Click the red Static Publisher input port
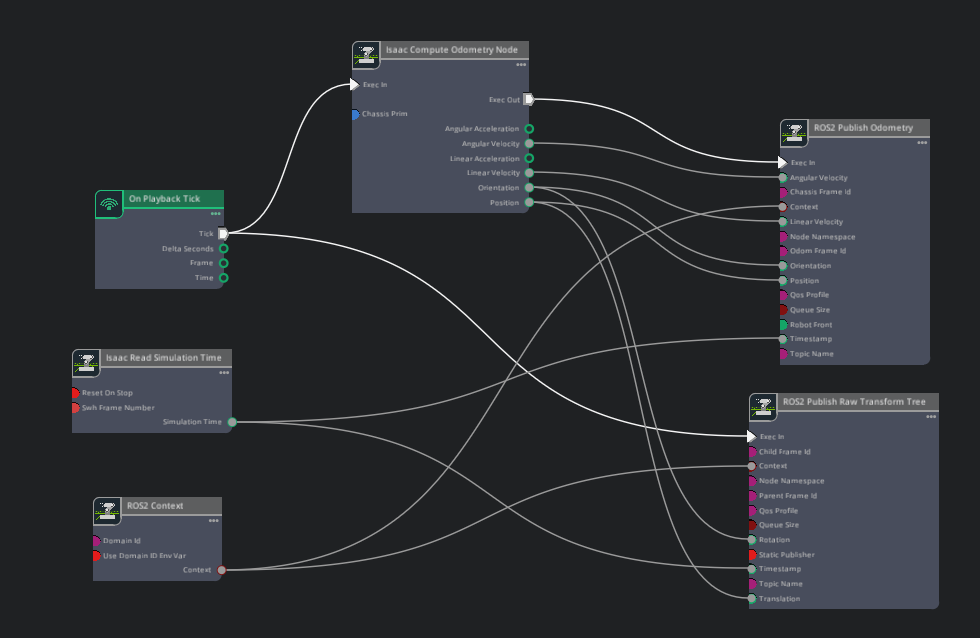This screenshot has width=980, height=638. coord(753,555)
